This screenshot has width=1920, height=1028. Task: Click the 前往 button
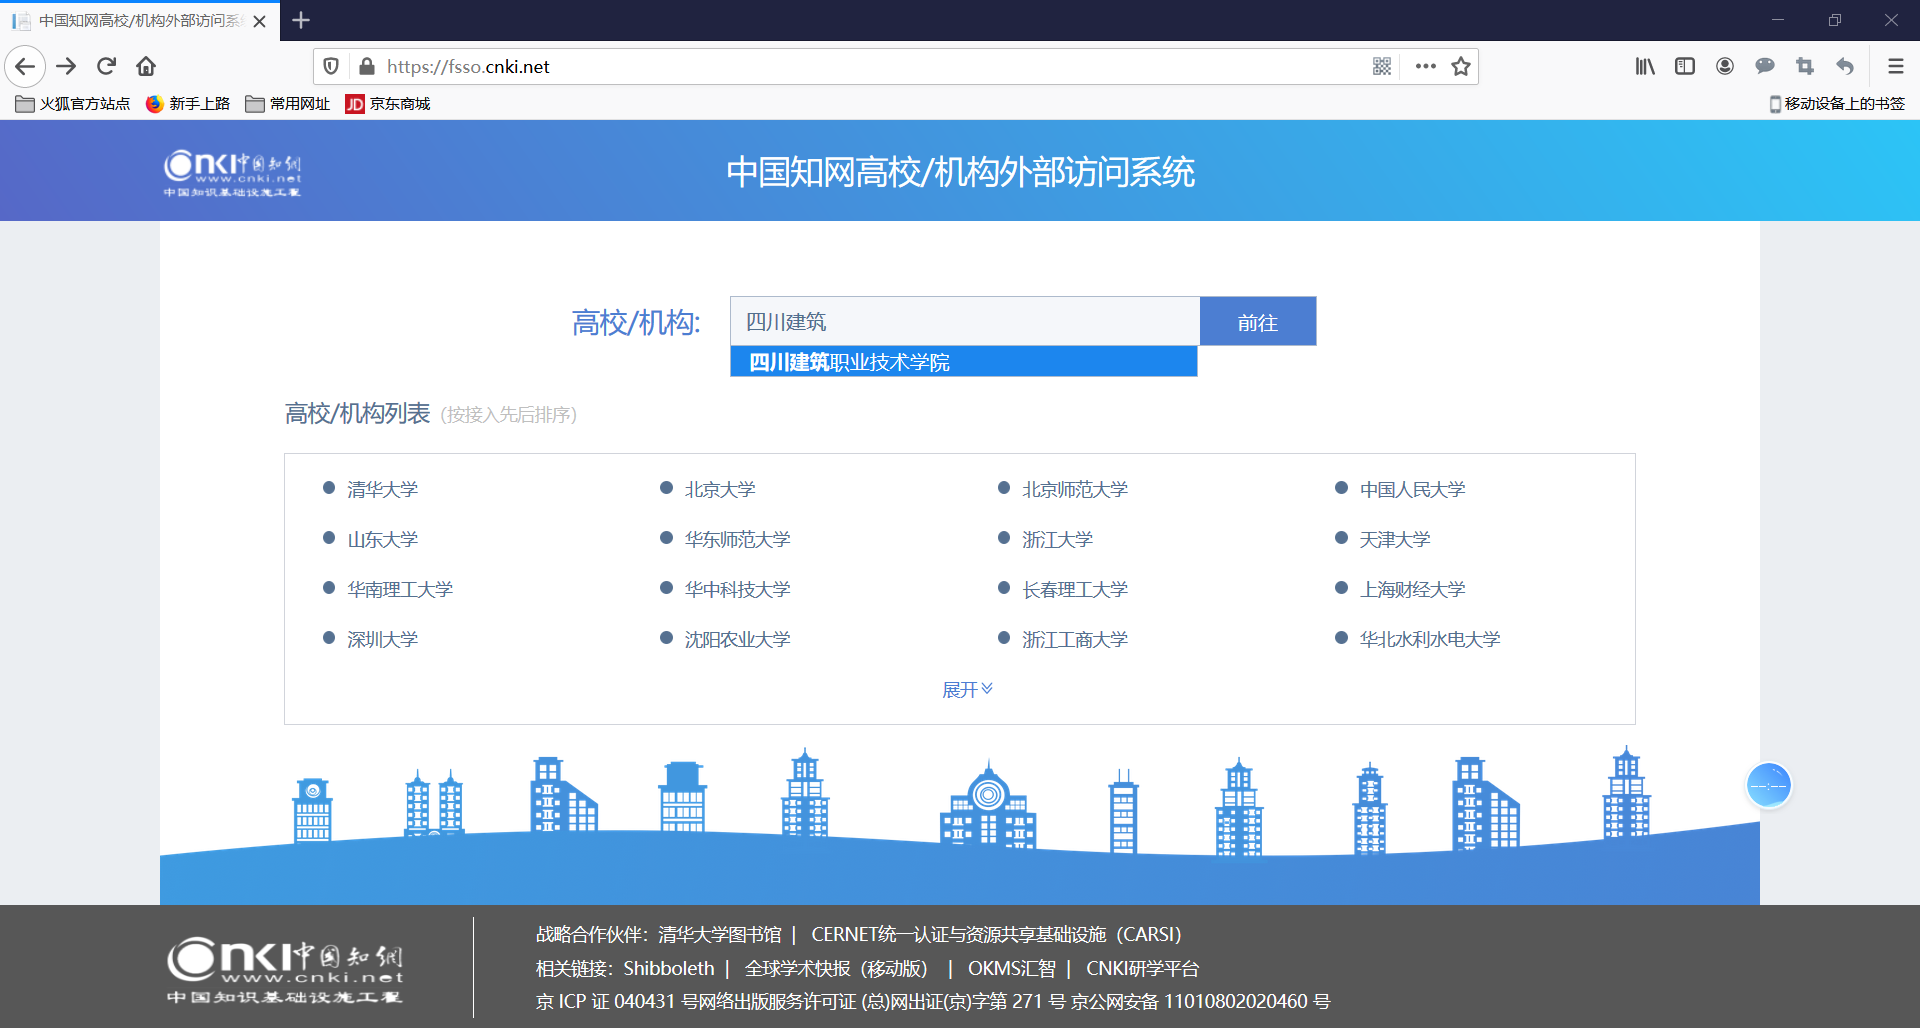coord(1258,321)
